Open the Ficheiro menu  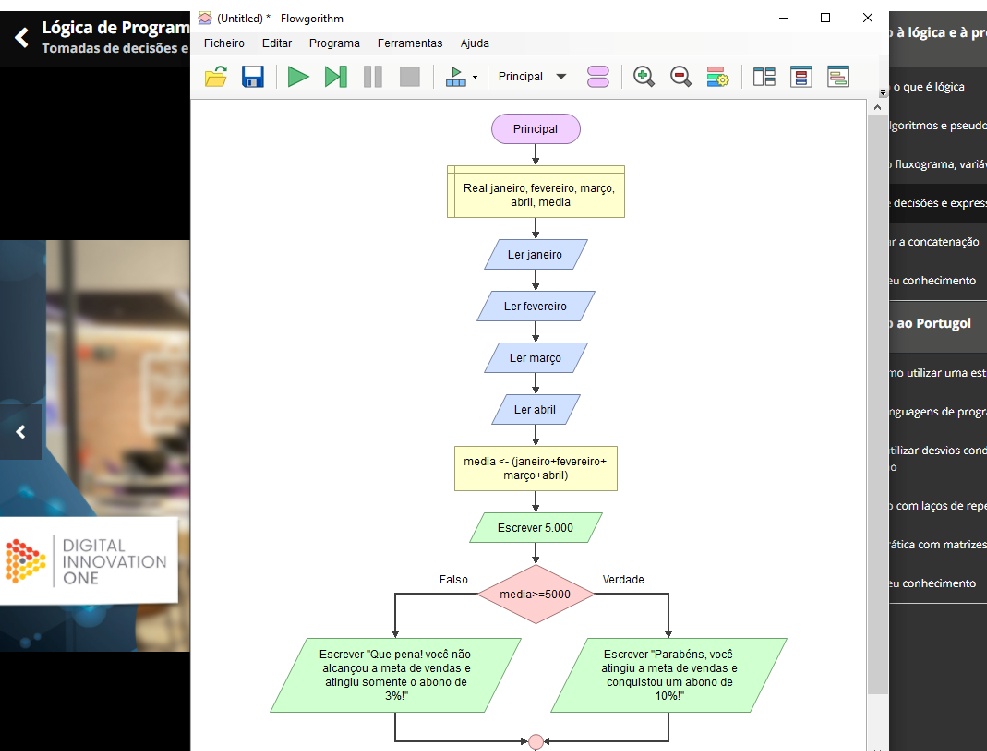point(224,43)
